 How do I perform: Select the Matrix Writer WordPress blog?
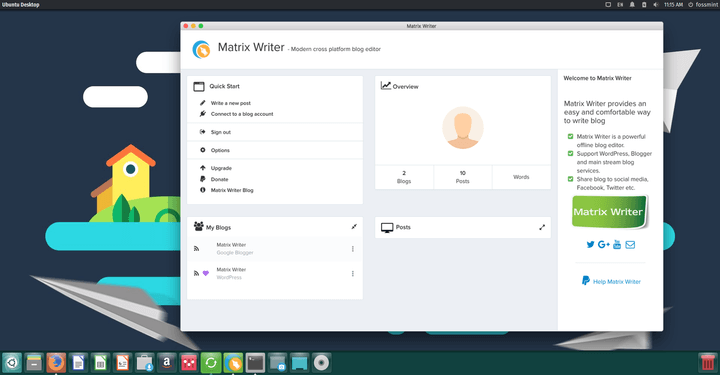pos(275,274)
